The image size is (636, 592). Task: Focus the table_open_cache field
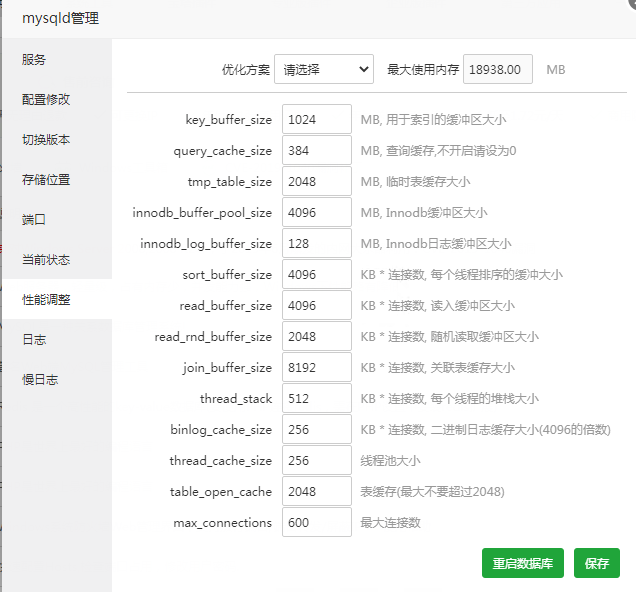[x=317, y=491]
